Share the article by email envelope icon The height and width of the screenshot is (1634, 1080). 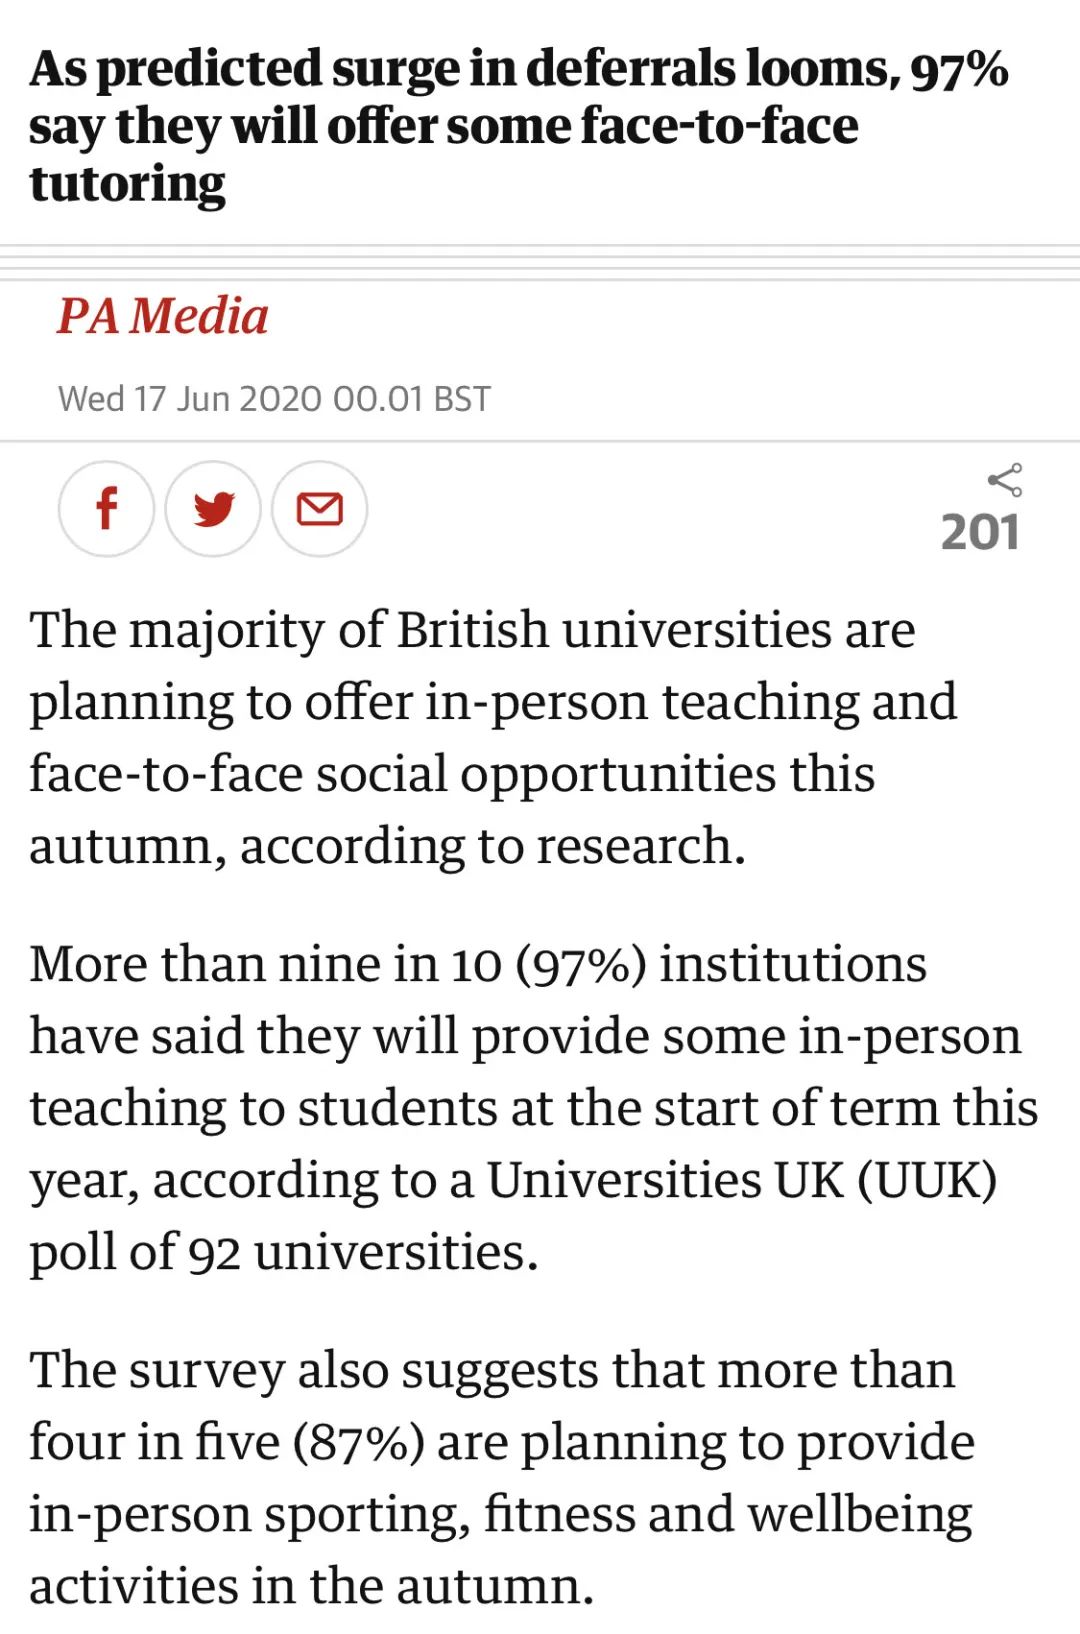click(320, 509)
